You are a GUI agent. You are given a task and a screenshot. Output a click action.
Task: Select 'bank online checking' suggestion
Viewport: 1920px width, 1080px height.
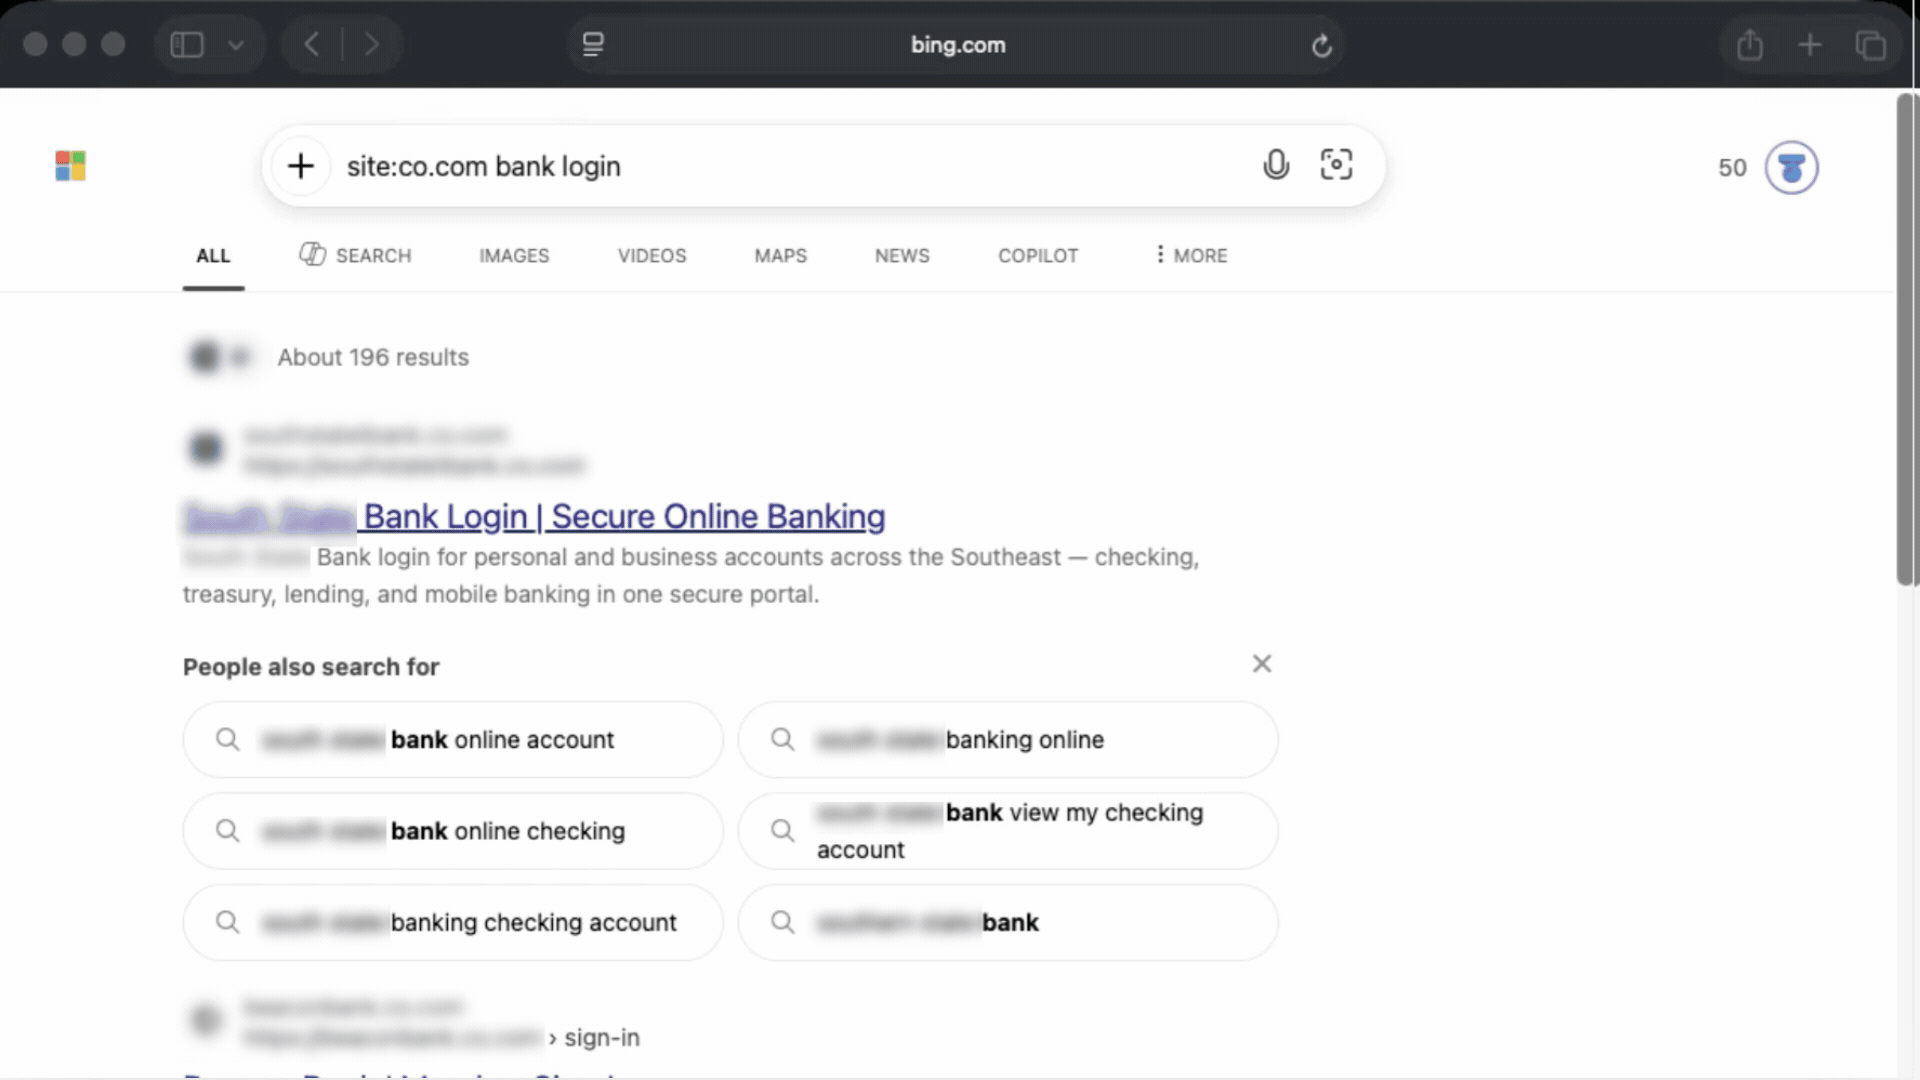[x=453, y=831]
